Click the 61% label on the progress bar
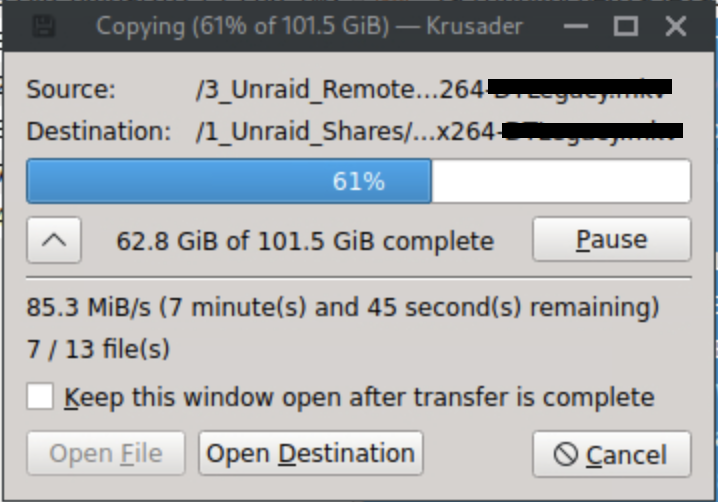 [359, 181]
